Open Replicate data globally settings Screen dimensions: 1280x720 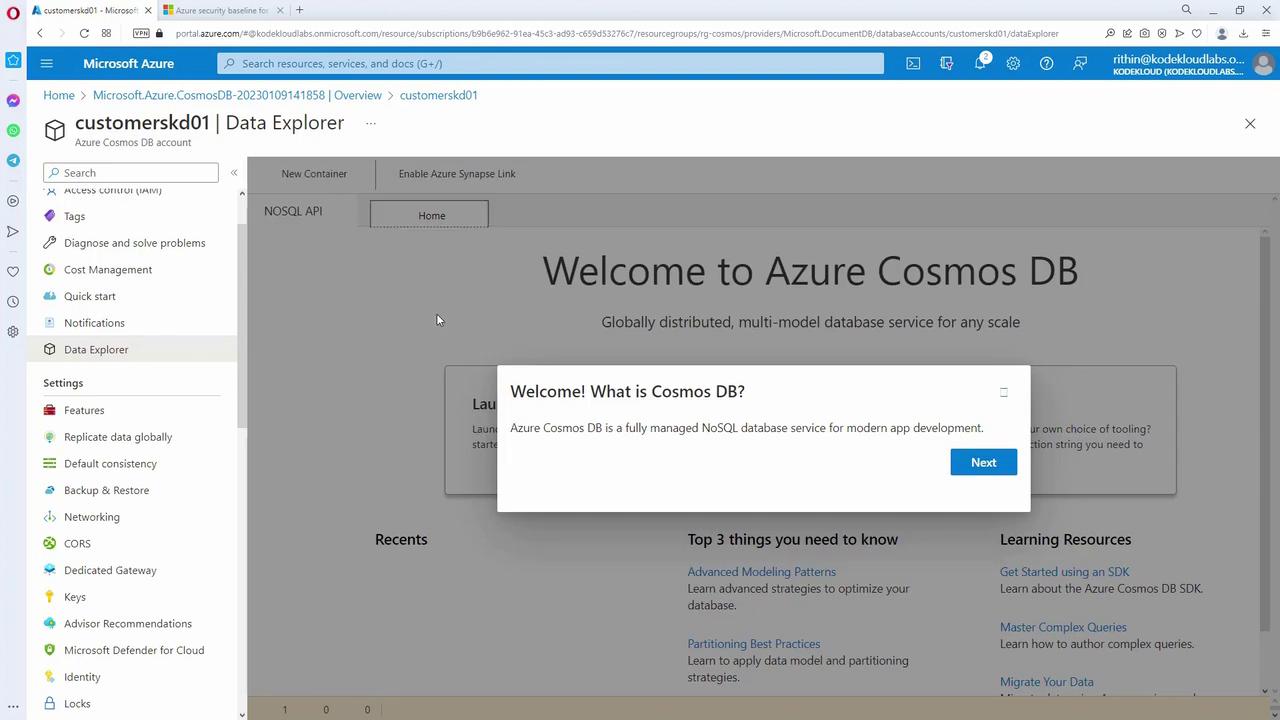coord(118,437)
